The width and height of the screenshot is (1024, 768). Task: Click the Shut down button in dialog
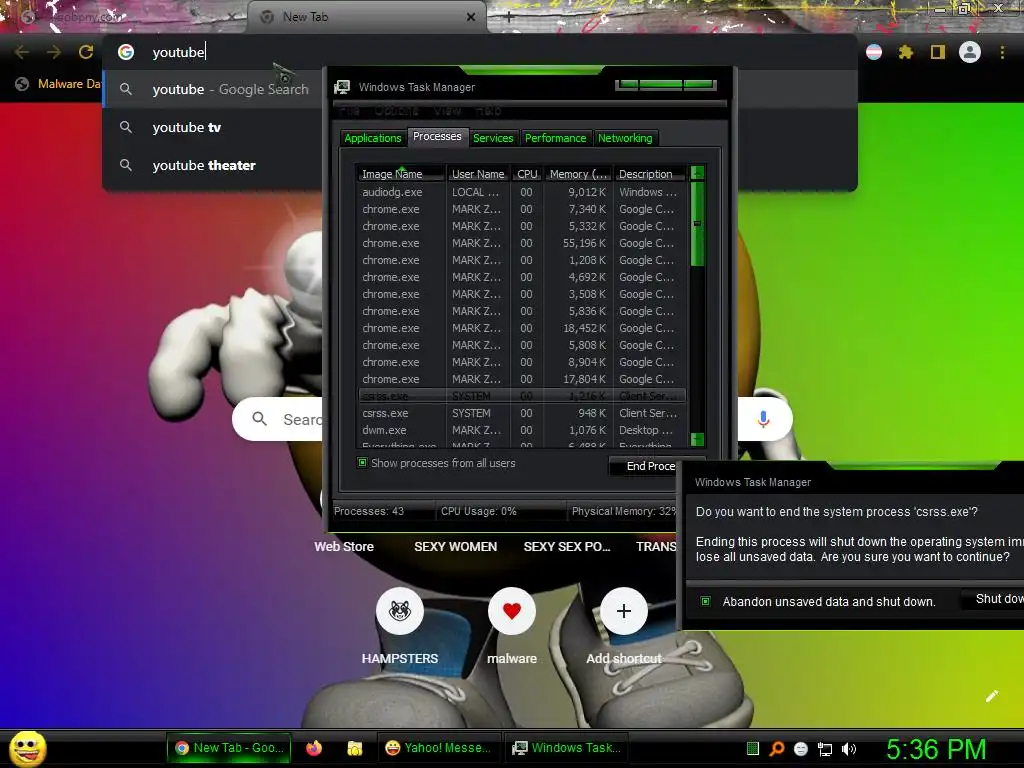pyautogui.click(x=993, y=599)
